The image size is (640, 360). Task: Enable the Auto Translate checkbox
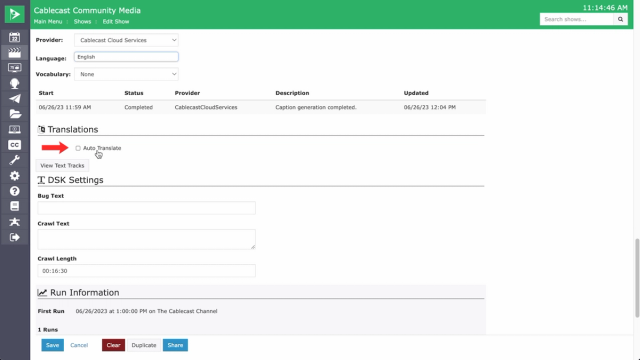[78, 148]
